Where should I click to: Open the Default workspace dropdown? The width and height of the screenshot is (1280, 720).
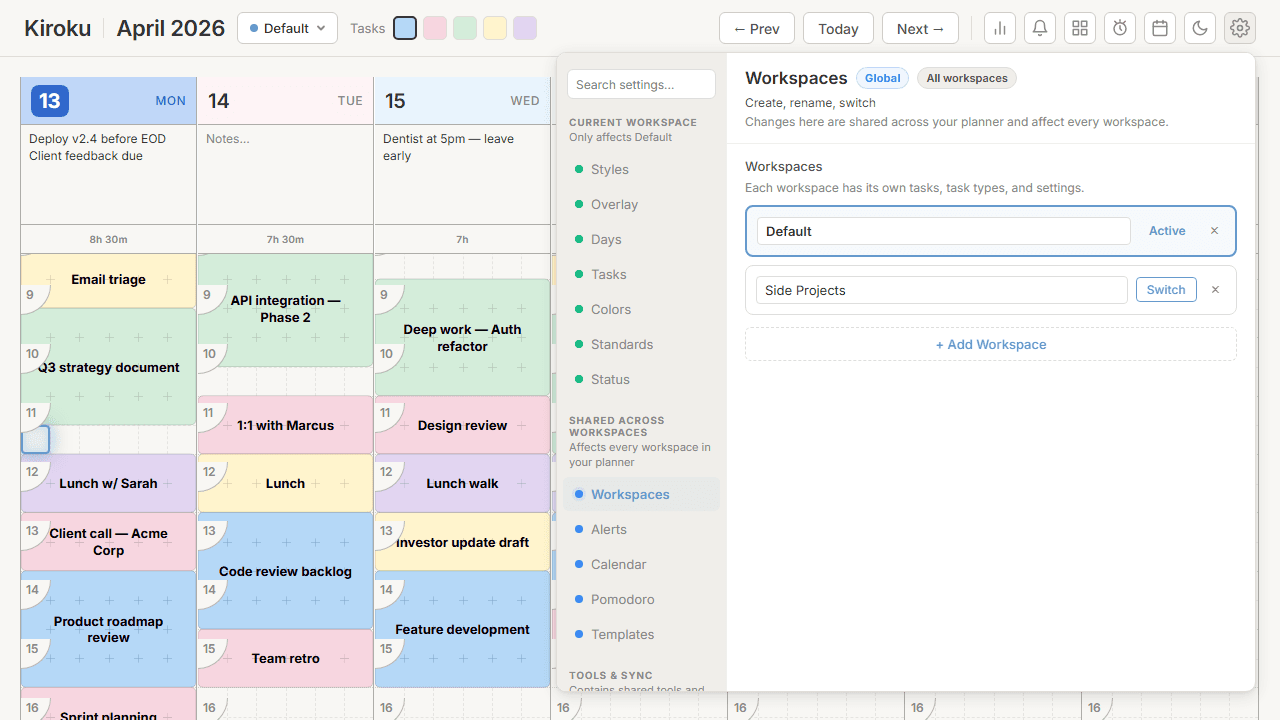click(x=287, y=28)
